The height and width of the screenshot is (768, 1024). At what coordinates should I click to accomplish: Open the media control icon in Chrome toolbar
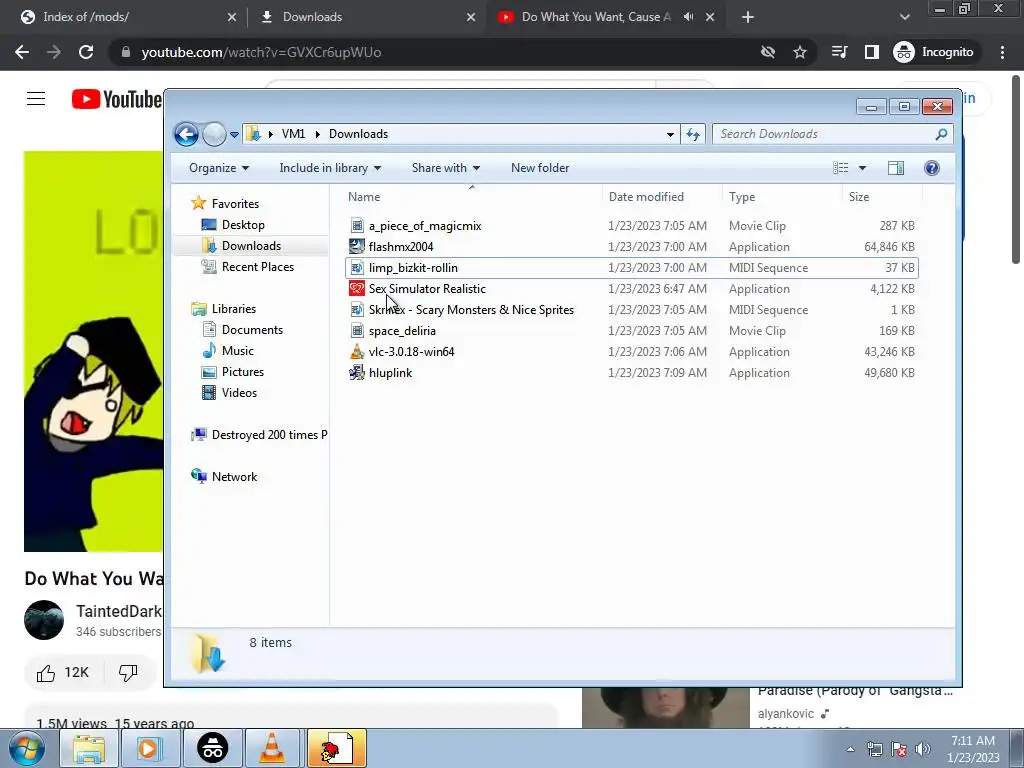point(839,52)
